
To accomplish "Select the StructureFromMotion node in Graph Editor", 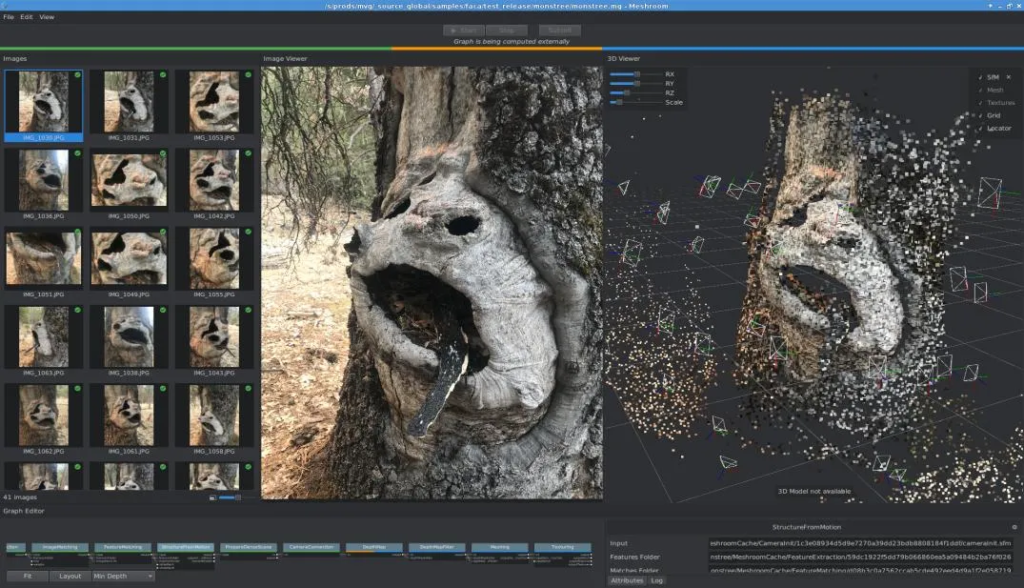I will pyautogui.click(x=185, y=547).
